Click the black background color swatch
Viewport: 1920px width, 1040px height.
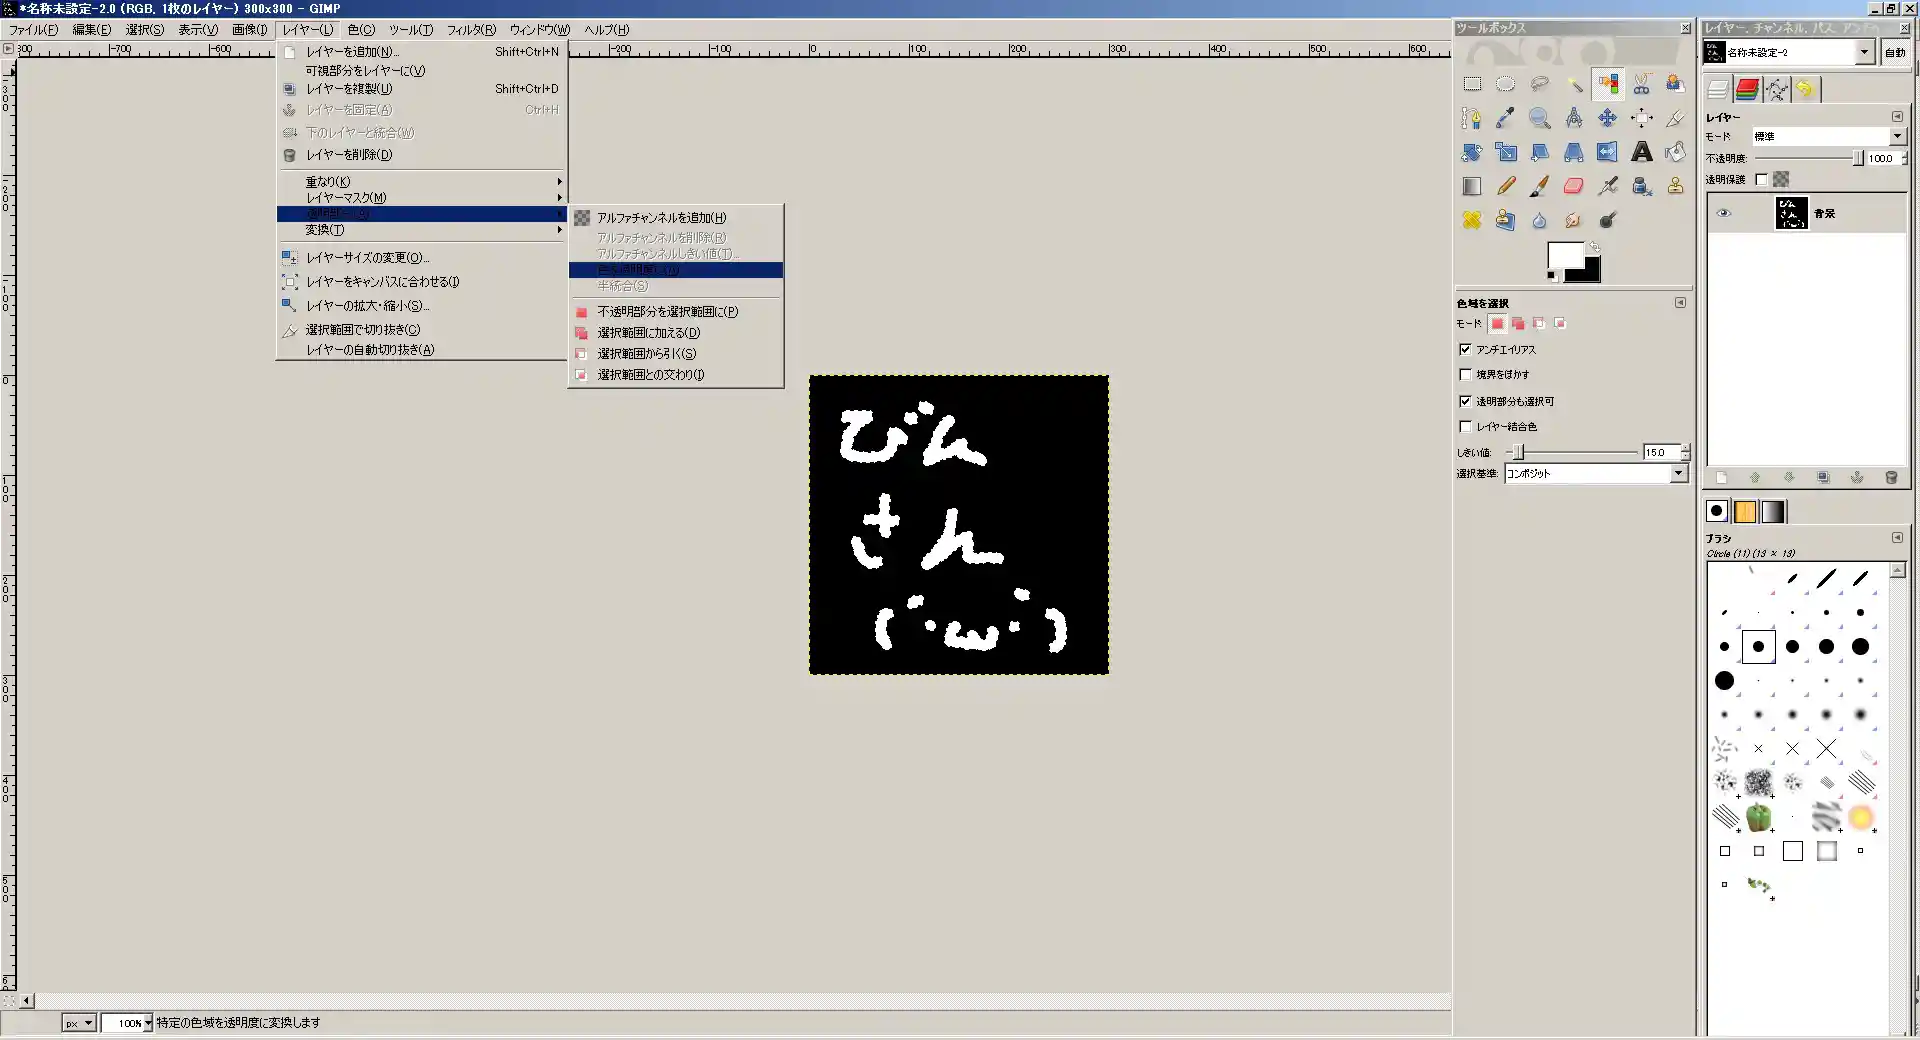coord(1589,271)
